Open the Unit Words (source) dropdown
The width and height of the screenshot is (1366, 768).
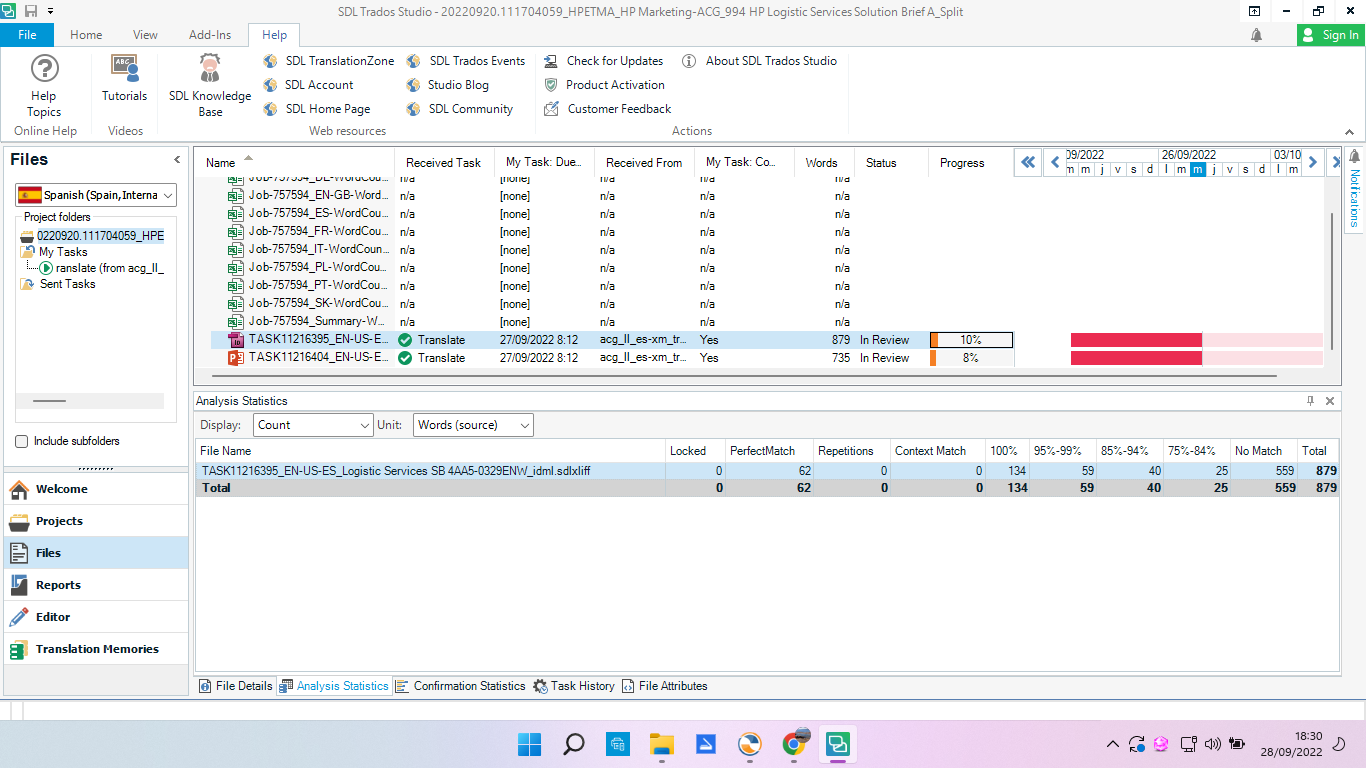(473, 425)
